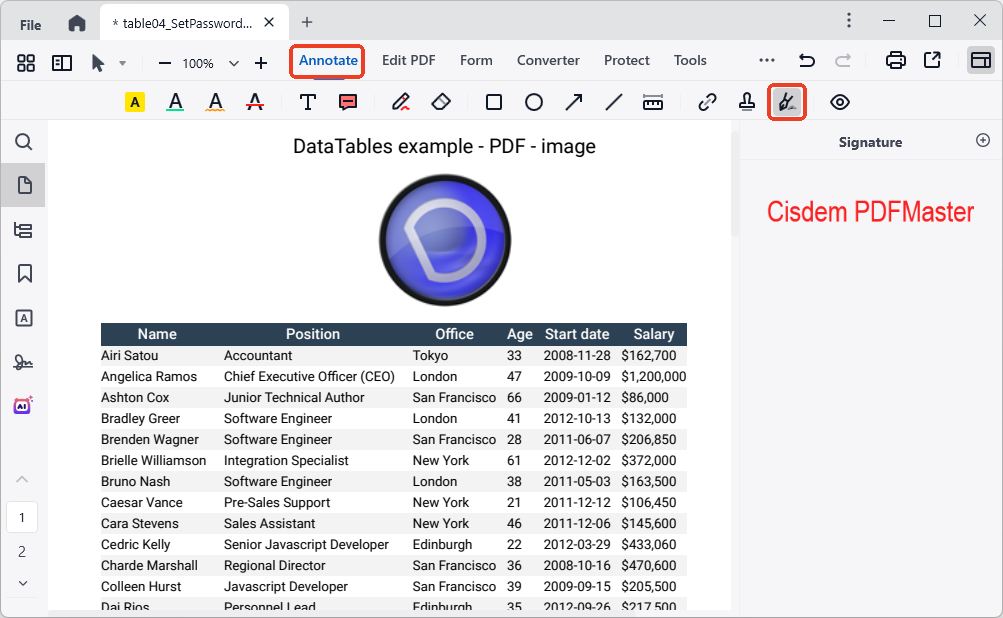Toggle the right-side panel layout
The width and height of the screenshot is (1003, 618).
point(981,61)
